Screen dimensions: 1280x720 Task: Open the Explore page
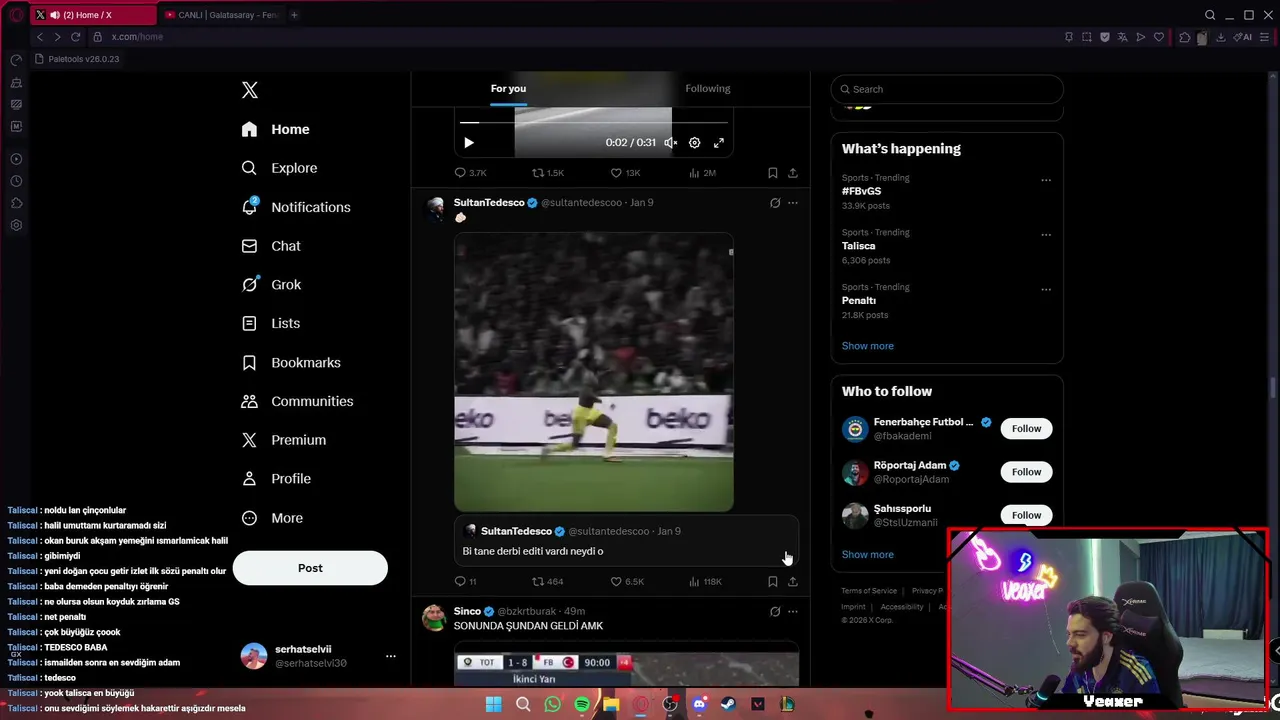click(x=279, y=168)
